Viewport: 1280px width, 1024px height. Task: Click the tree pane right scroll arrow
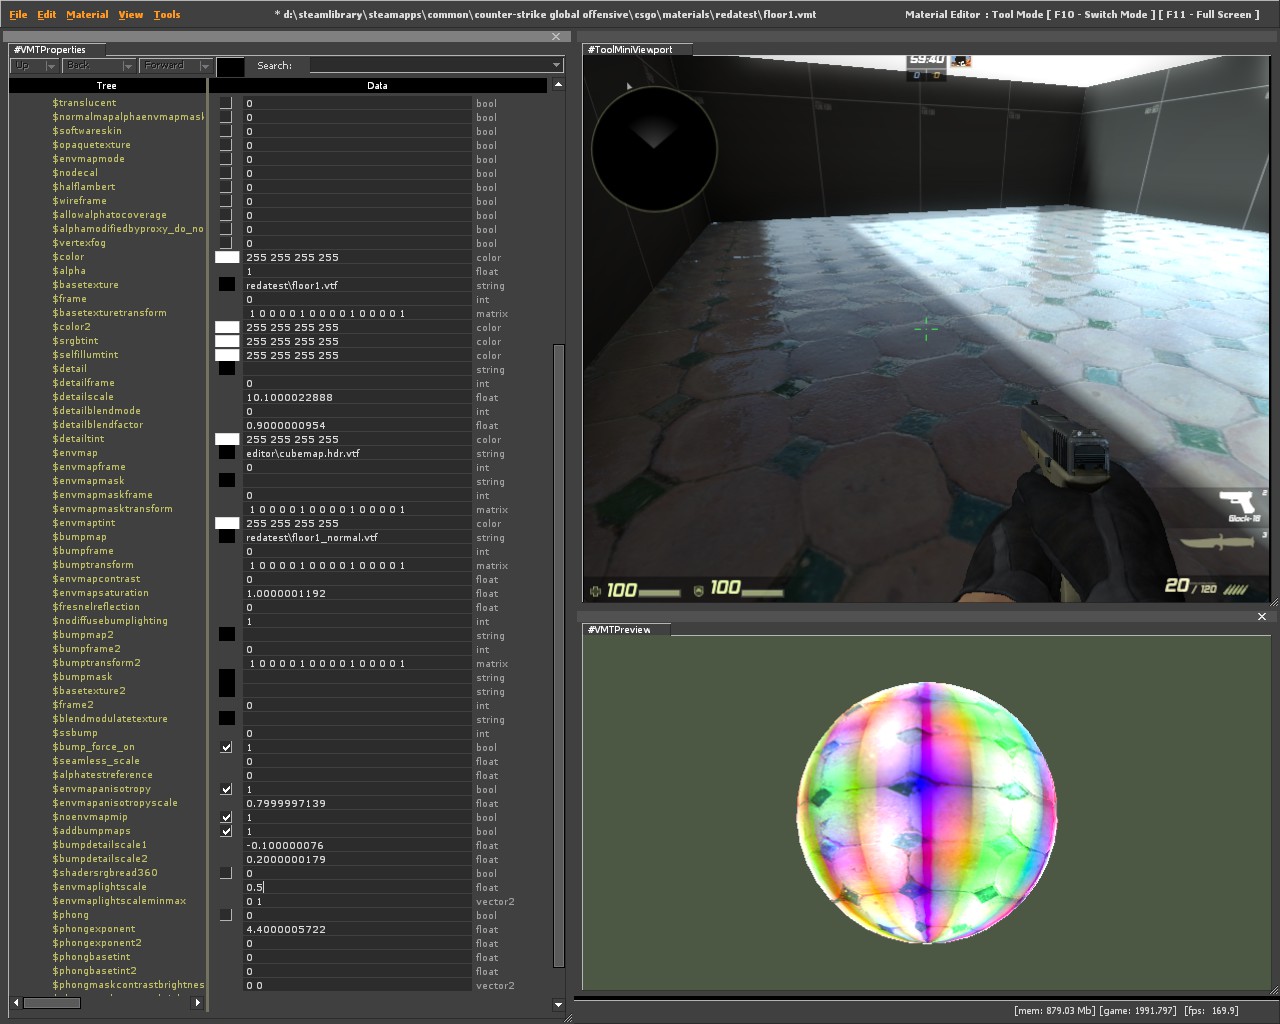[197, 1002]
